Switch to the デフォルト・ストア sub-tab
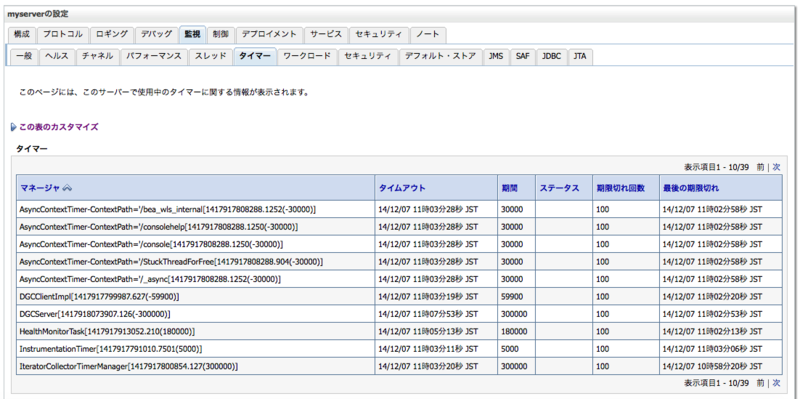The width and height of the screenshot is (800, 399). pyautogui.click(x=440, y=56)
